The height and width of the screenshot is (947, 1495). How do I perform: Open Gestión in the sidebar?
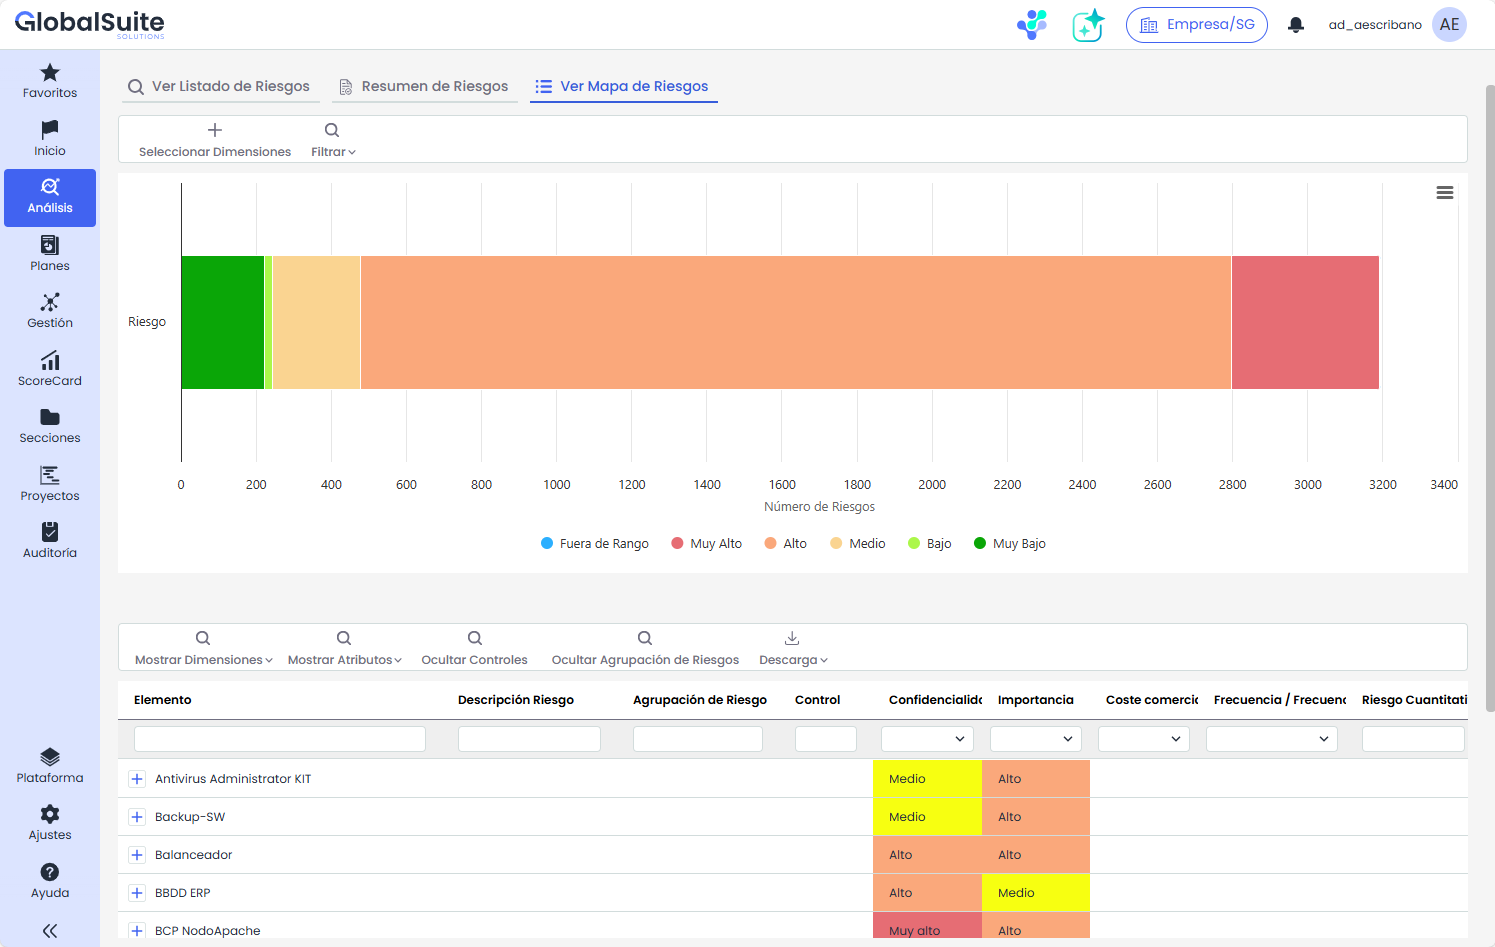tap(50, 311)
